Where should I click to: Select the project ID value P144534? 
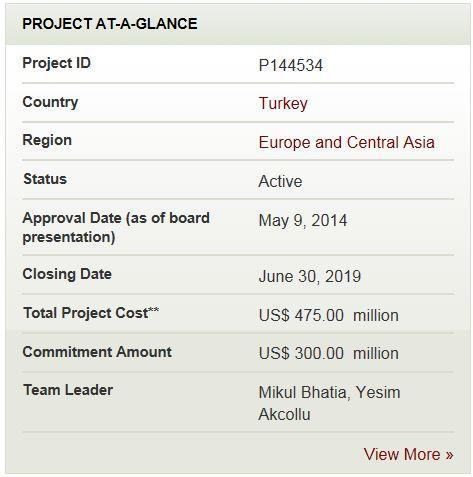pyautogui.click(x=291, y=65)
